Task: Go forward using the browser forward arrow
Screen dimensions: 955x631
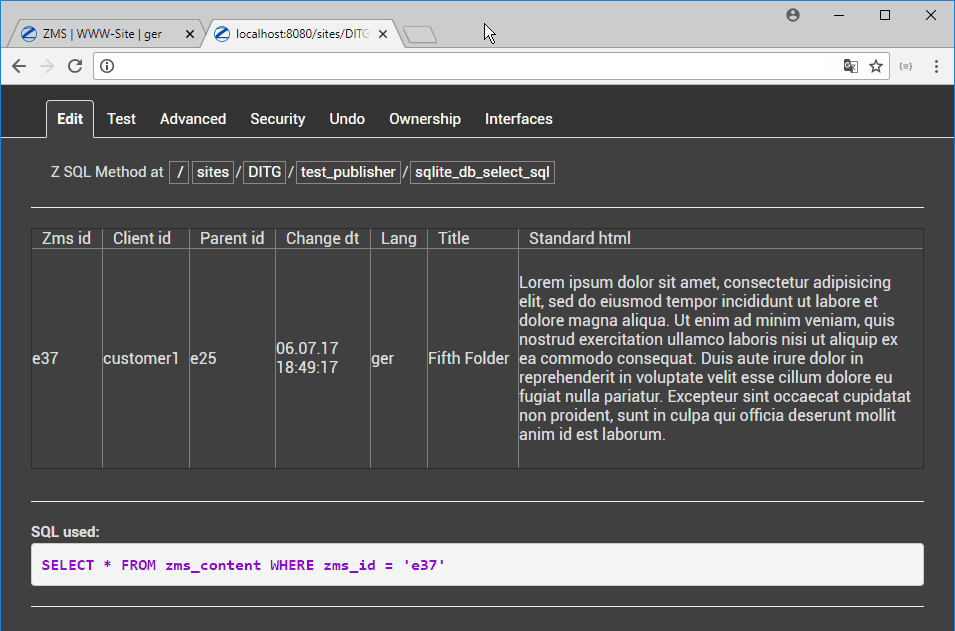Action: tap(47, 66)
